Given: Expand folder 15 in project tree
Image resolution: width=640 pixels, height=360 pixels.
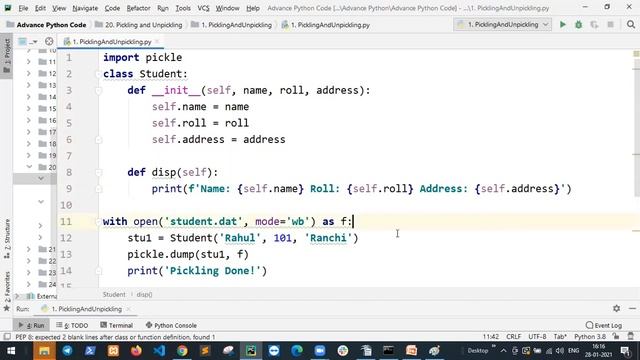Looking at the screenshot, I should coord(29,109).
